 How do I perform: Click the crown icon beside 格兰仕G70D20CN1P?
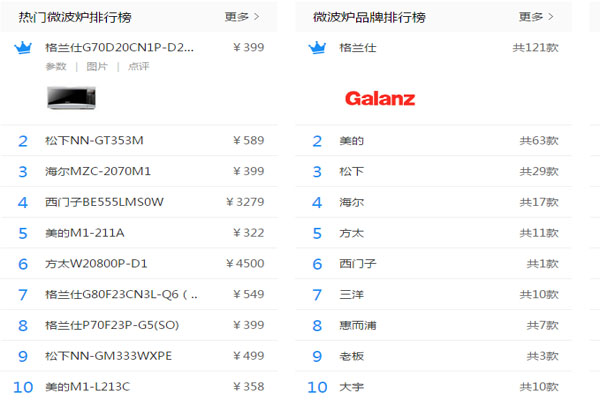point(23,48)
